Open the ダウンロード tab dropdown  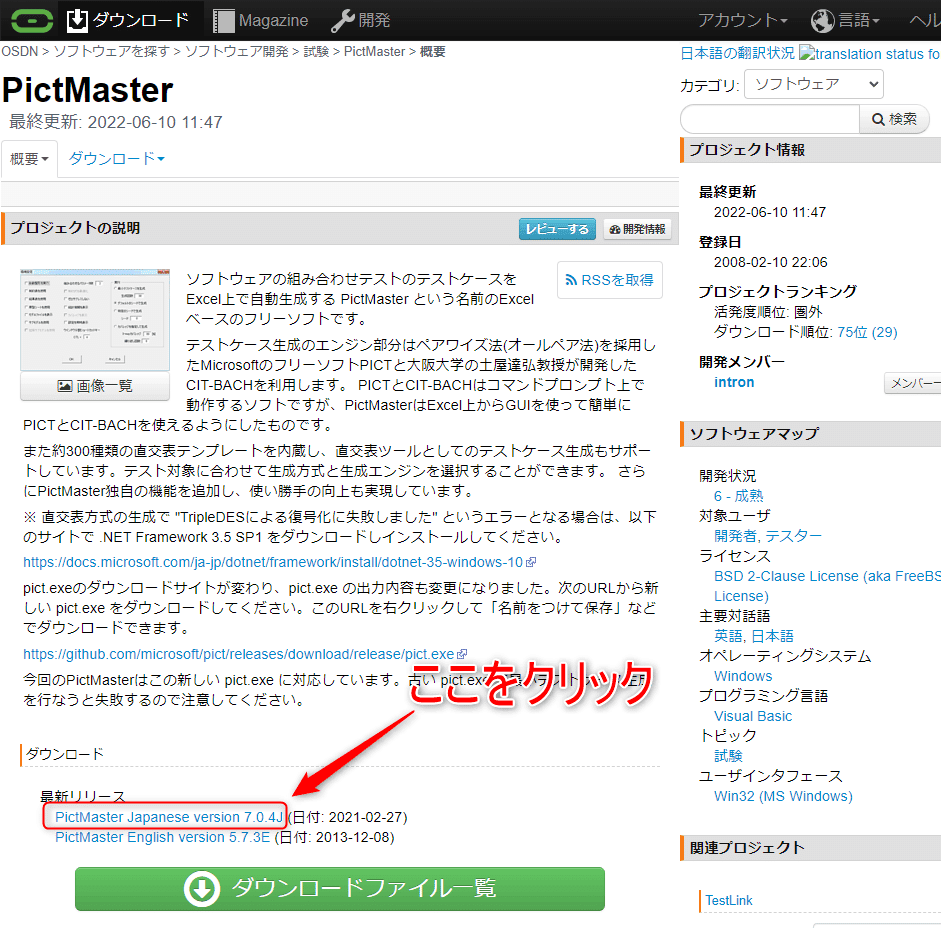[116, 159]
